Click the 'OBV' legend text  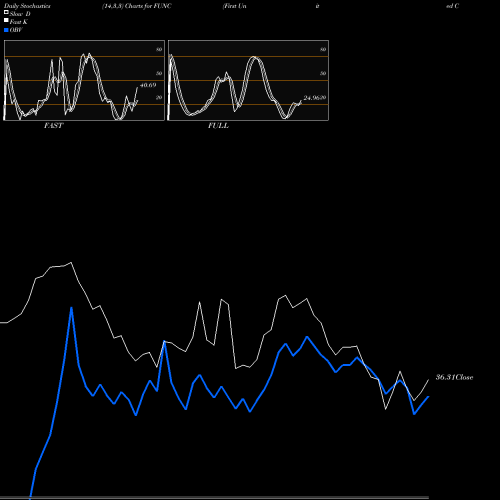pyautogui.click(x=16, y=30)
